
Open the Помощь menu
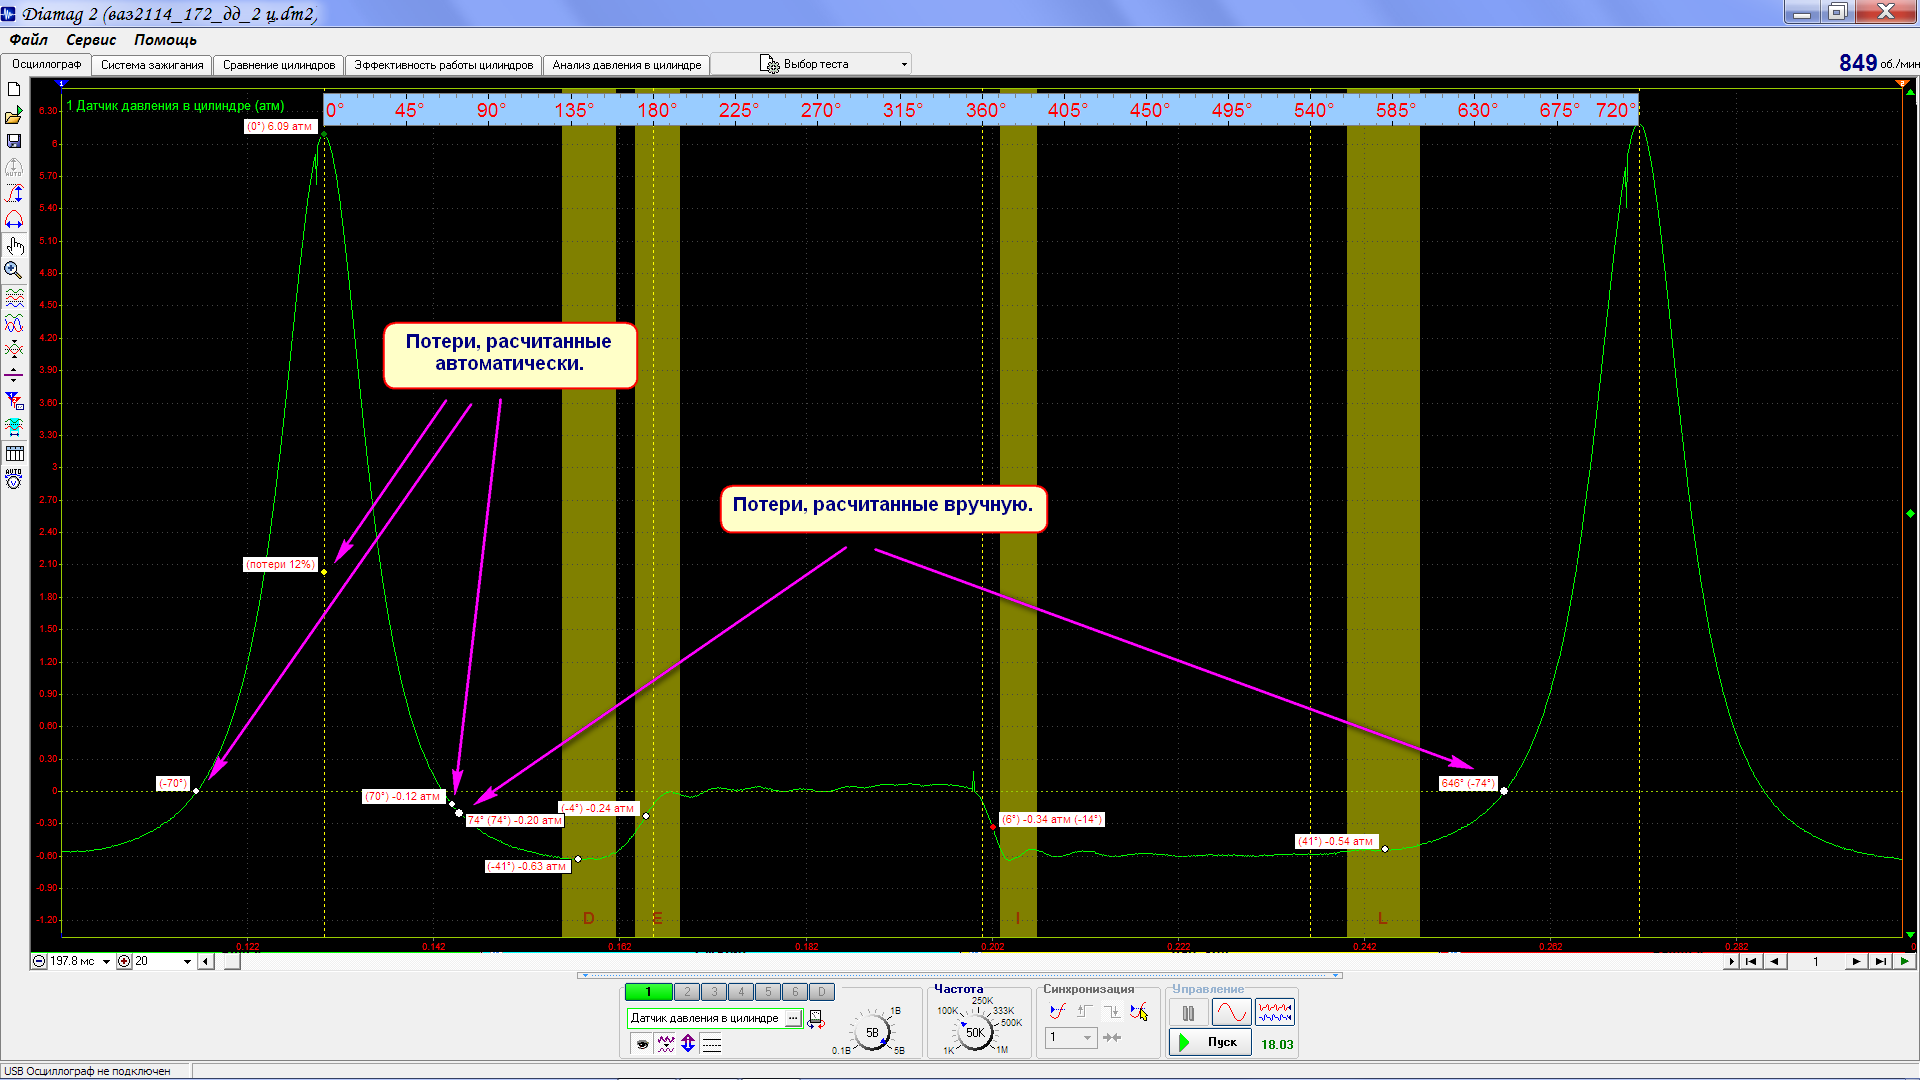tap(165, 40)
